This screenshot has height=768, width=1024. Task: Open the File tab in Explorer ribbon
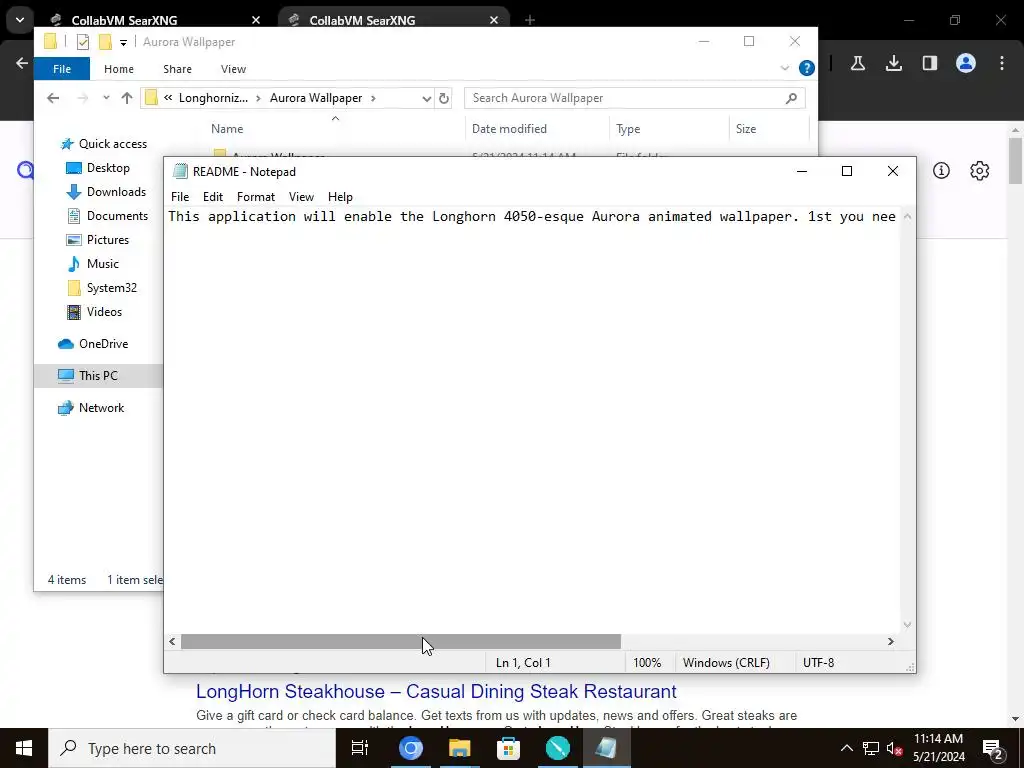(x=62, y=69)
